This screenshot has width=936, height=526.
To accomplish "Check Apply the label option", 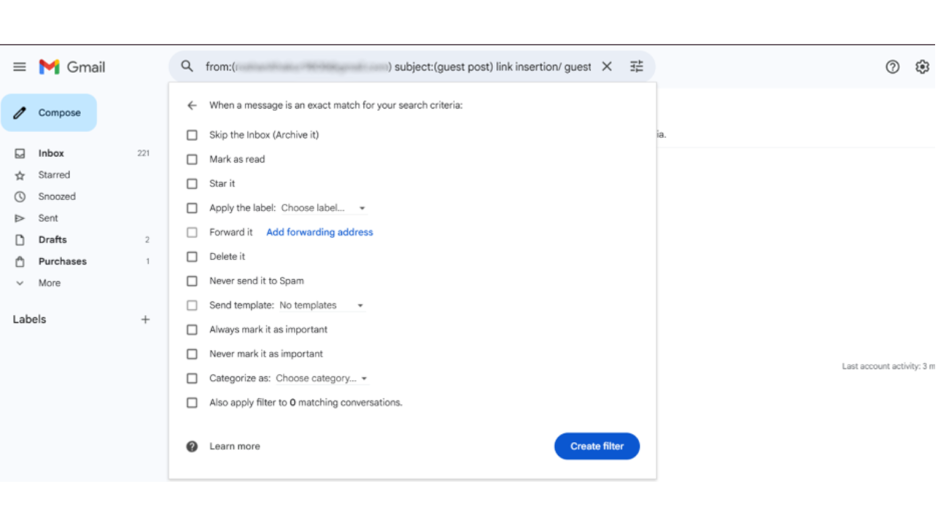I will click(192, 208).
